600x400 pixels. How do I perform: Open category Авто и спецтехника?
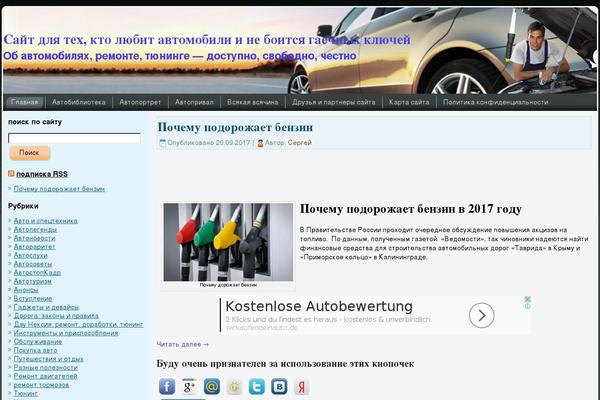(x=46, y=221)
